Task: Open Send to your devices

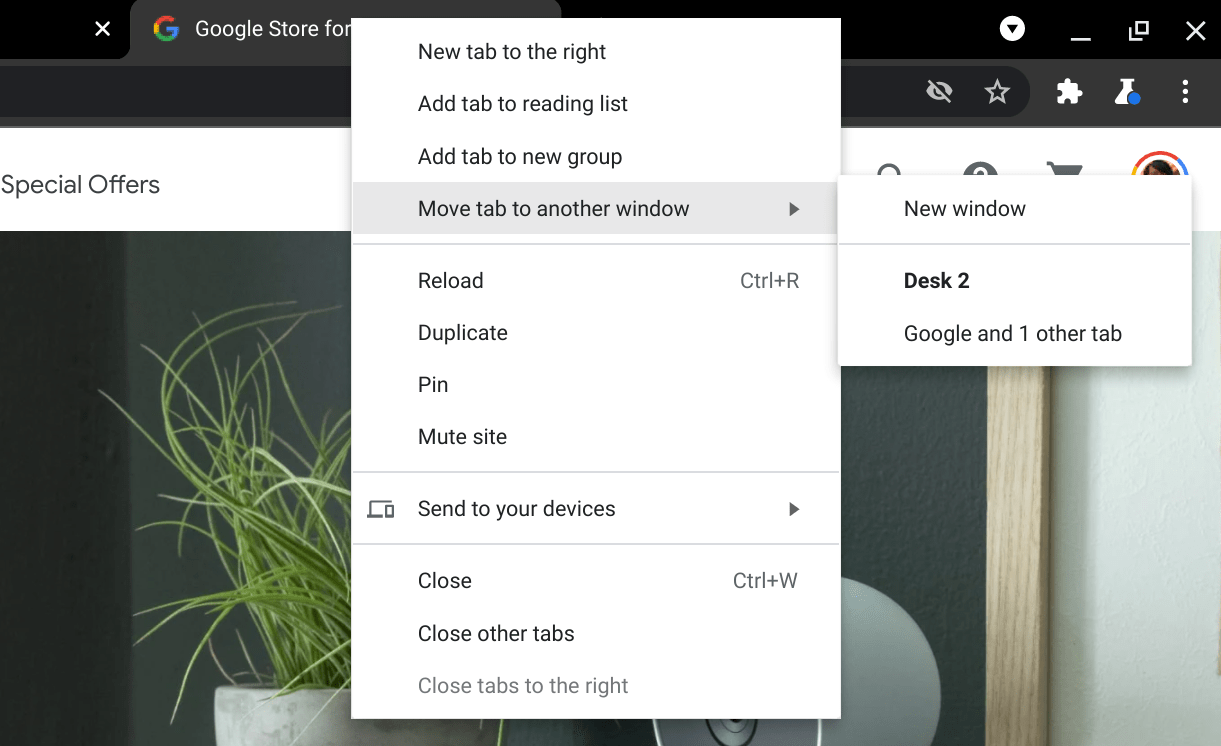Action: tap(596, 509)
